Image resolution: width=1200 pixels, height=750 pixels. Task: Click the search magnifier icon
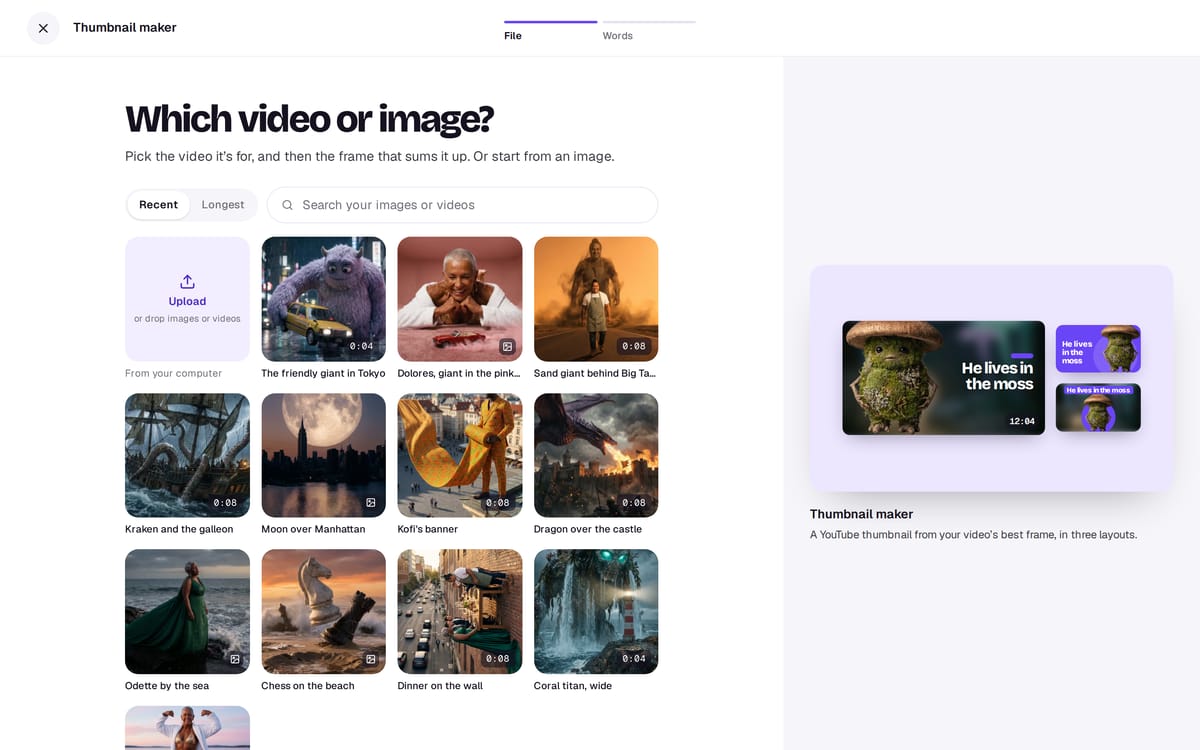coord(287,205)
